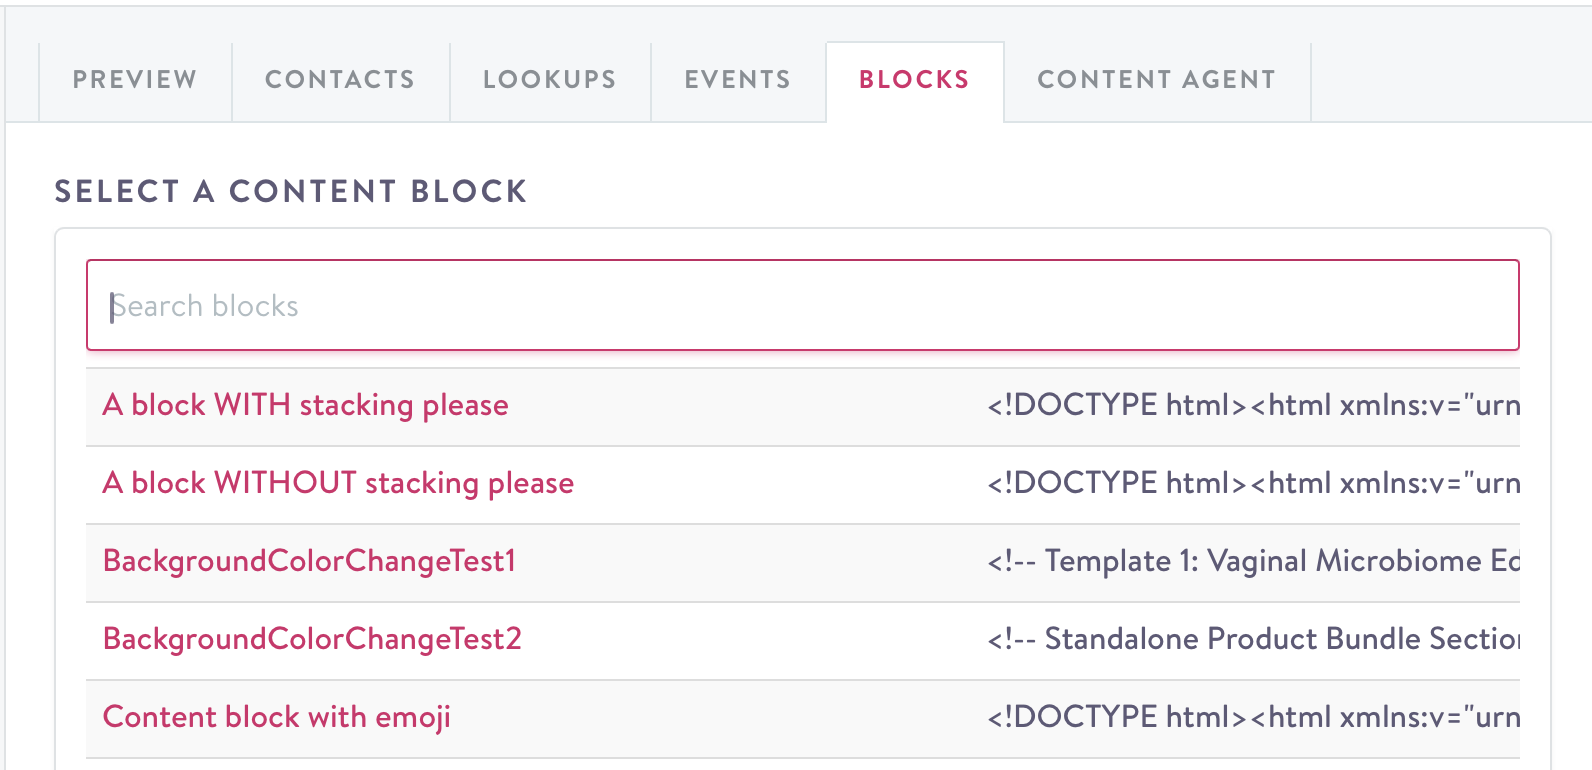Choose 'A block WITHOUT stacking please' block

(339, 484)
